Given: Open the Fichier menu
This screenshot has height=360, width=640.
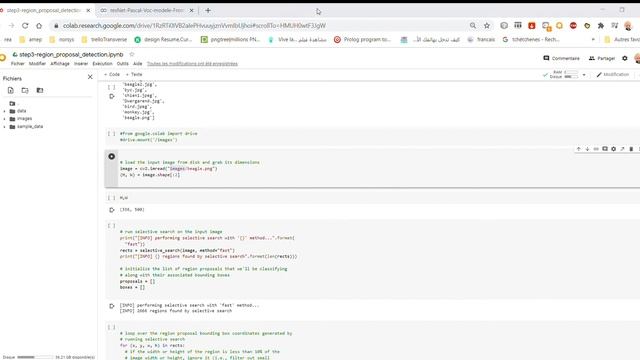Looking at the screenshot, I should [18, 64].
